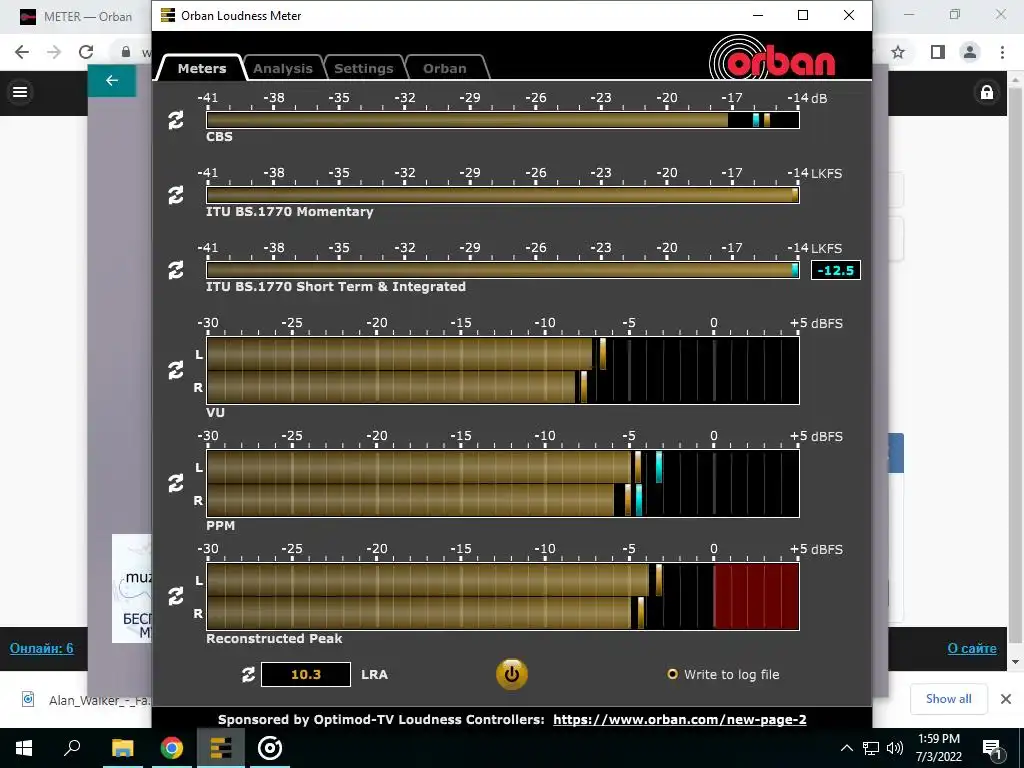Click the Reconstructed Peak meter bar
The height and width of the screenshot is (768, 1024).
point(503,596)
